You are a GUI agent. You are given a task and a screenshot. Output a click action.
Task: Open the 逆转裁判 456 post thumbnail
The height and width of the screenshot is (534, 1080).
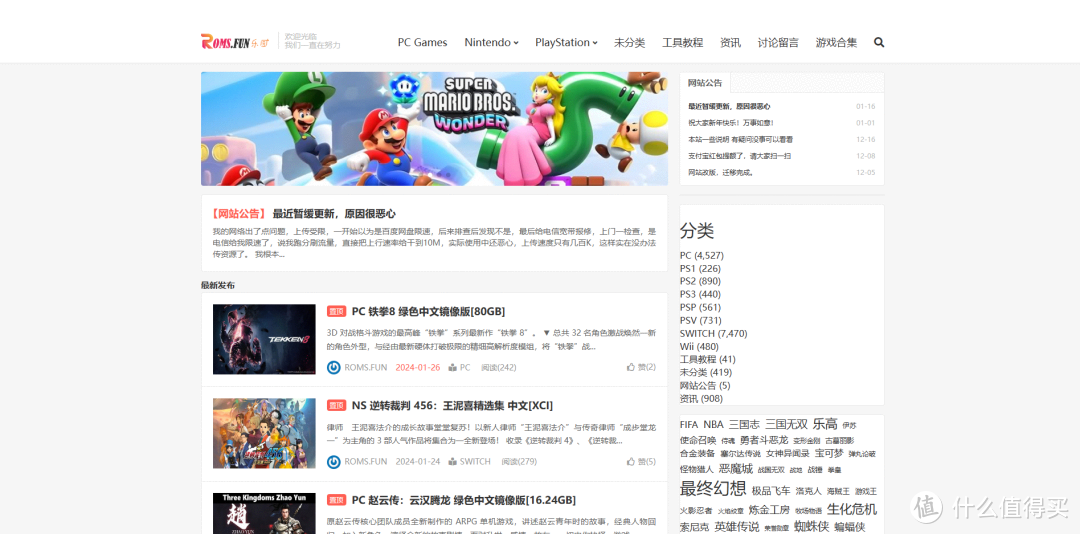(264, 433)
